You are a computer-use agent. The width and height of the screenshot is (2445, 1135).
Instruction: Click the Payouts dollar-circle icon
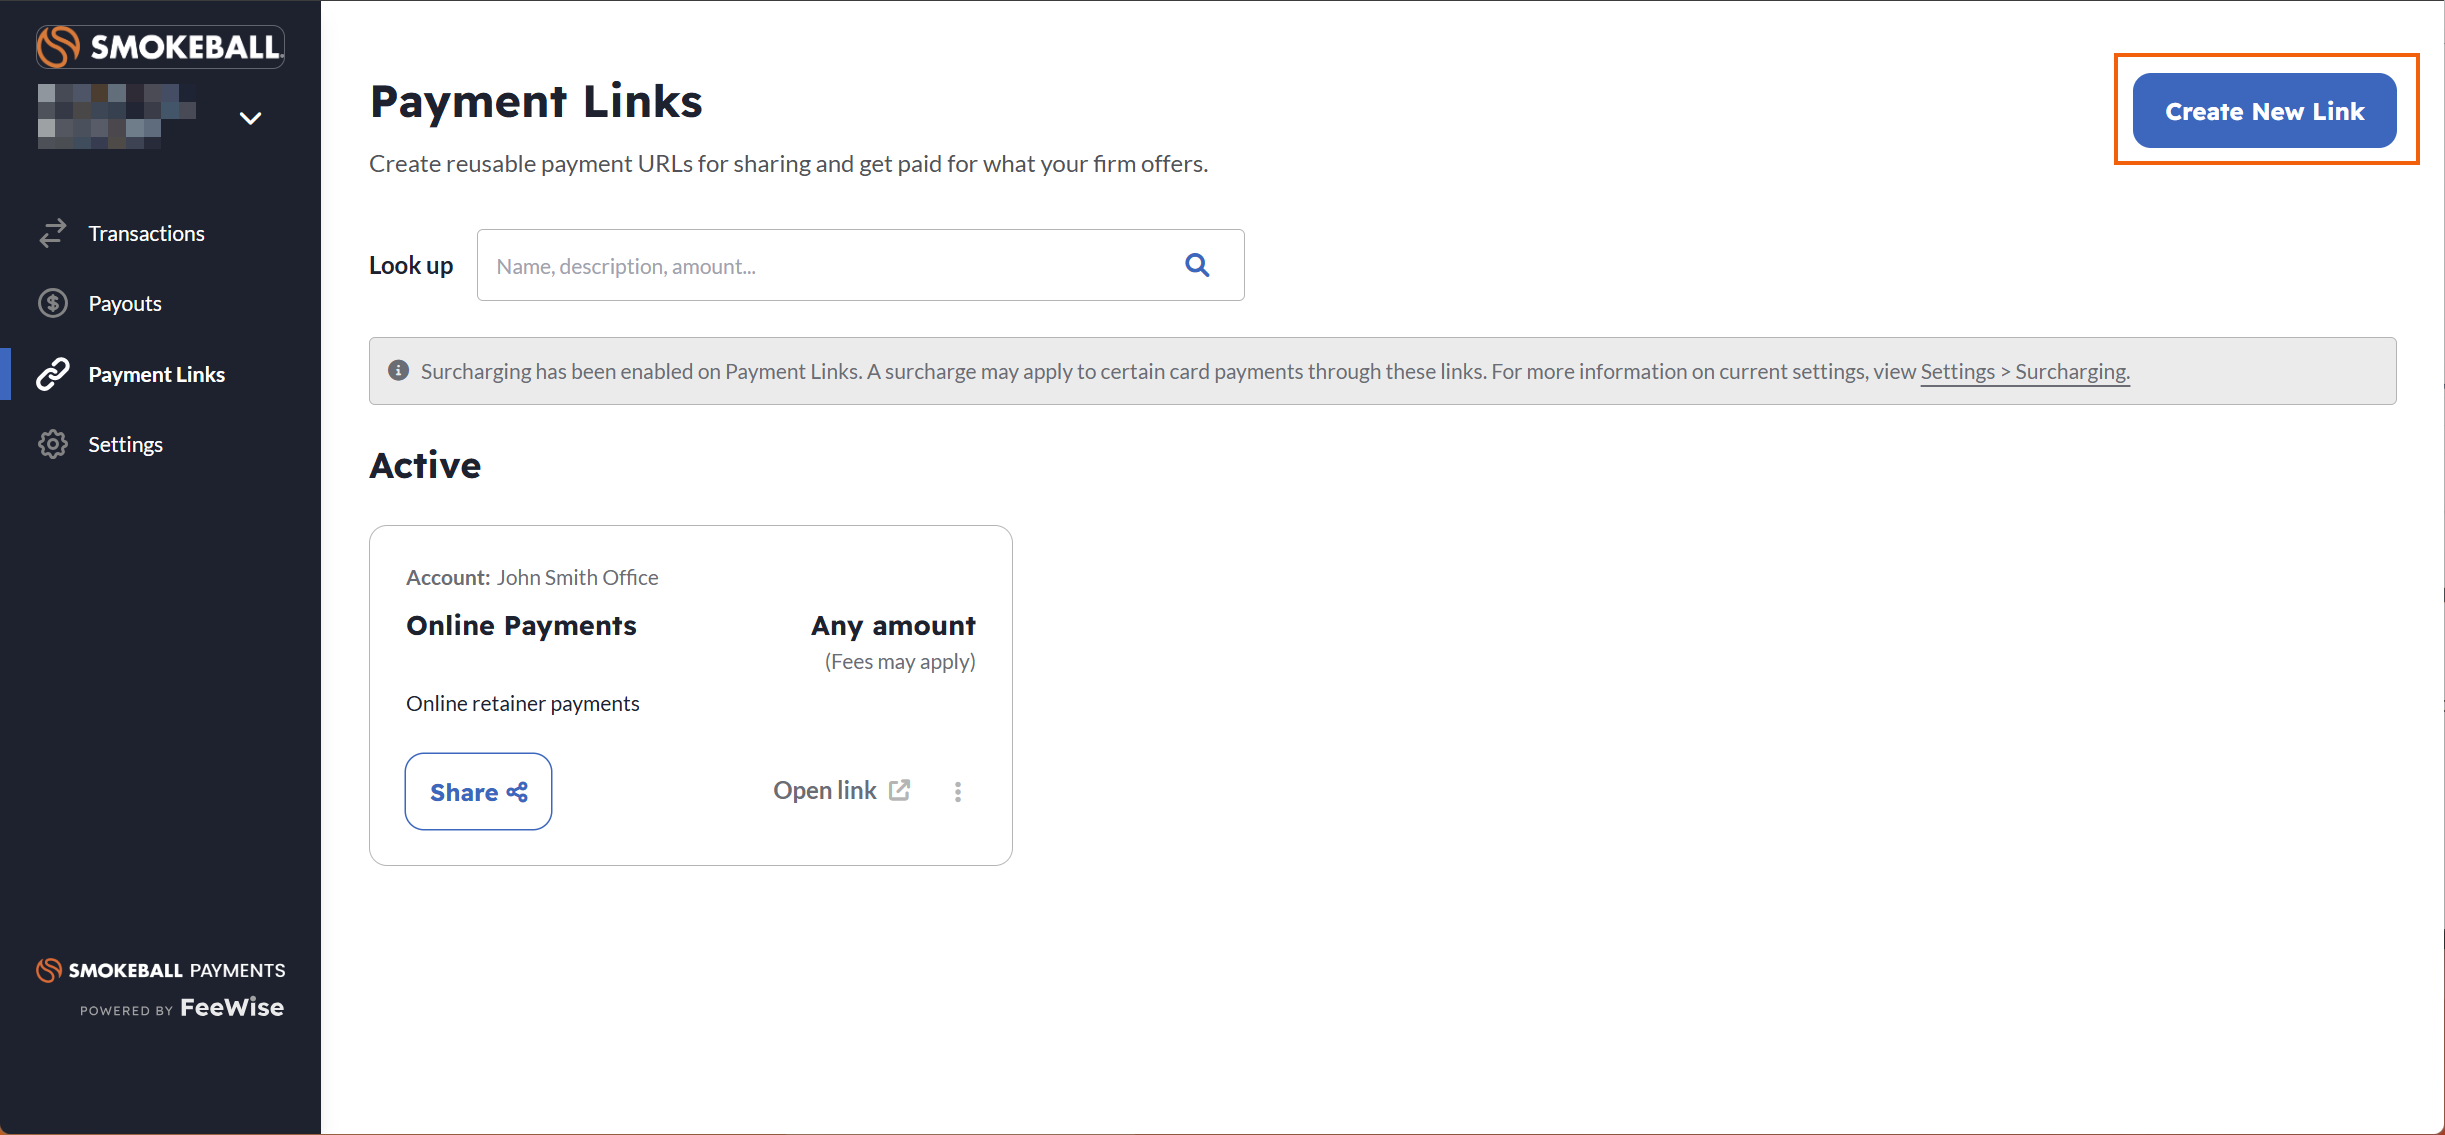tap(53, 303)
